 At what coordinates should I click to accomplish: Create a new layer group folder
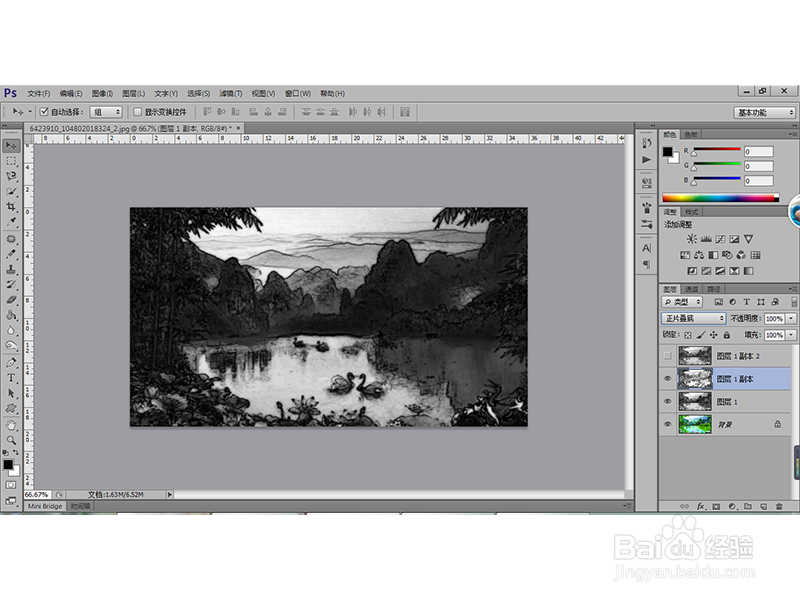point(748,506)
